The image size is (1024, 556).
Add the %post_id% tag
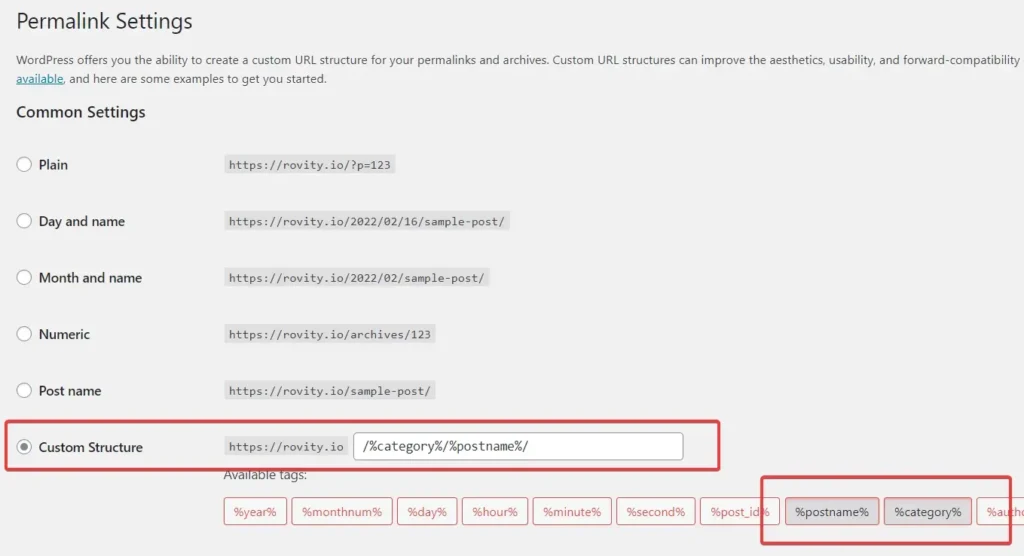(x=740, y=512)
